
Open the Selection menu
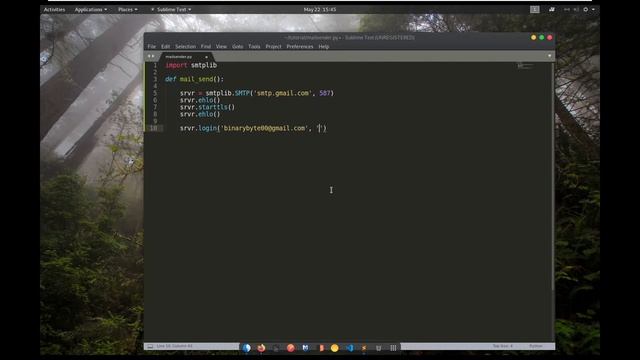tap(185, 47)
